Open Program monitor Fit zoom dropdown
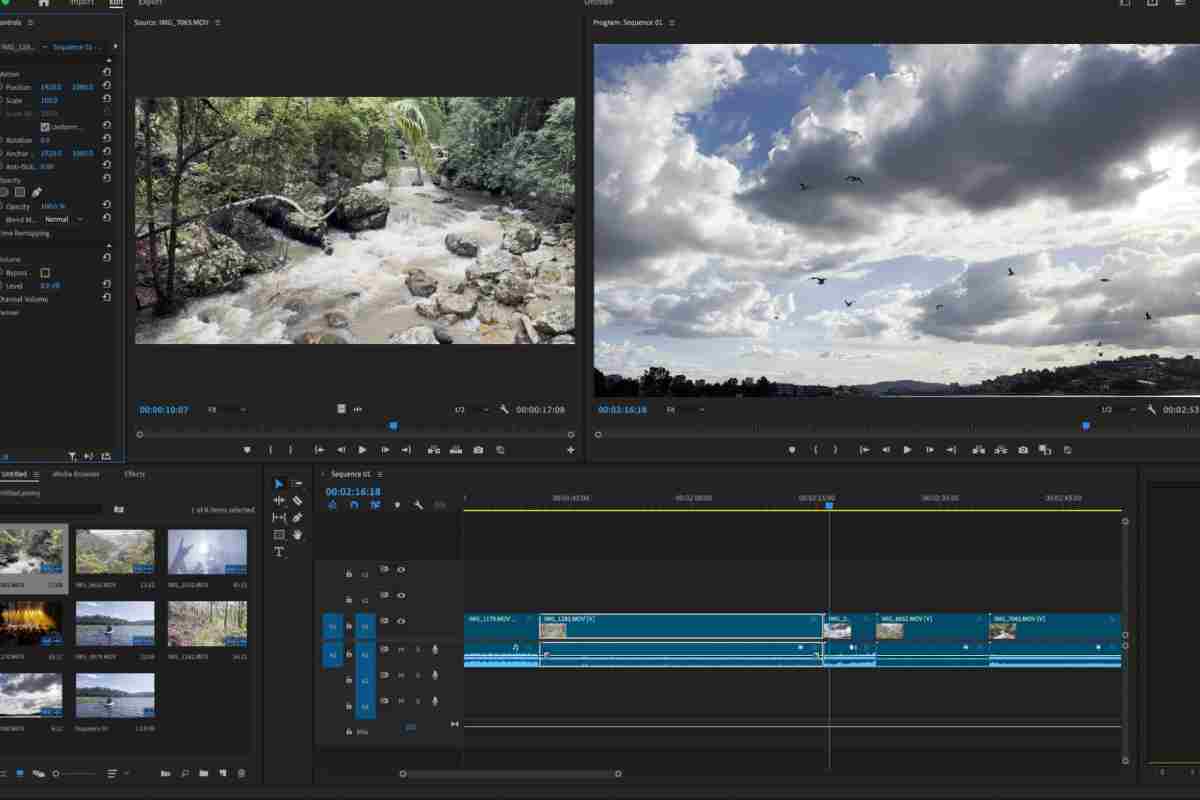The image size is (1200, 800). pos(686,410)
